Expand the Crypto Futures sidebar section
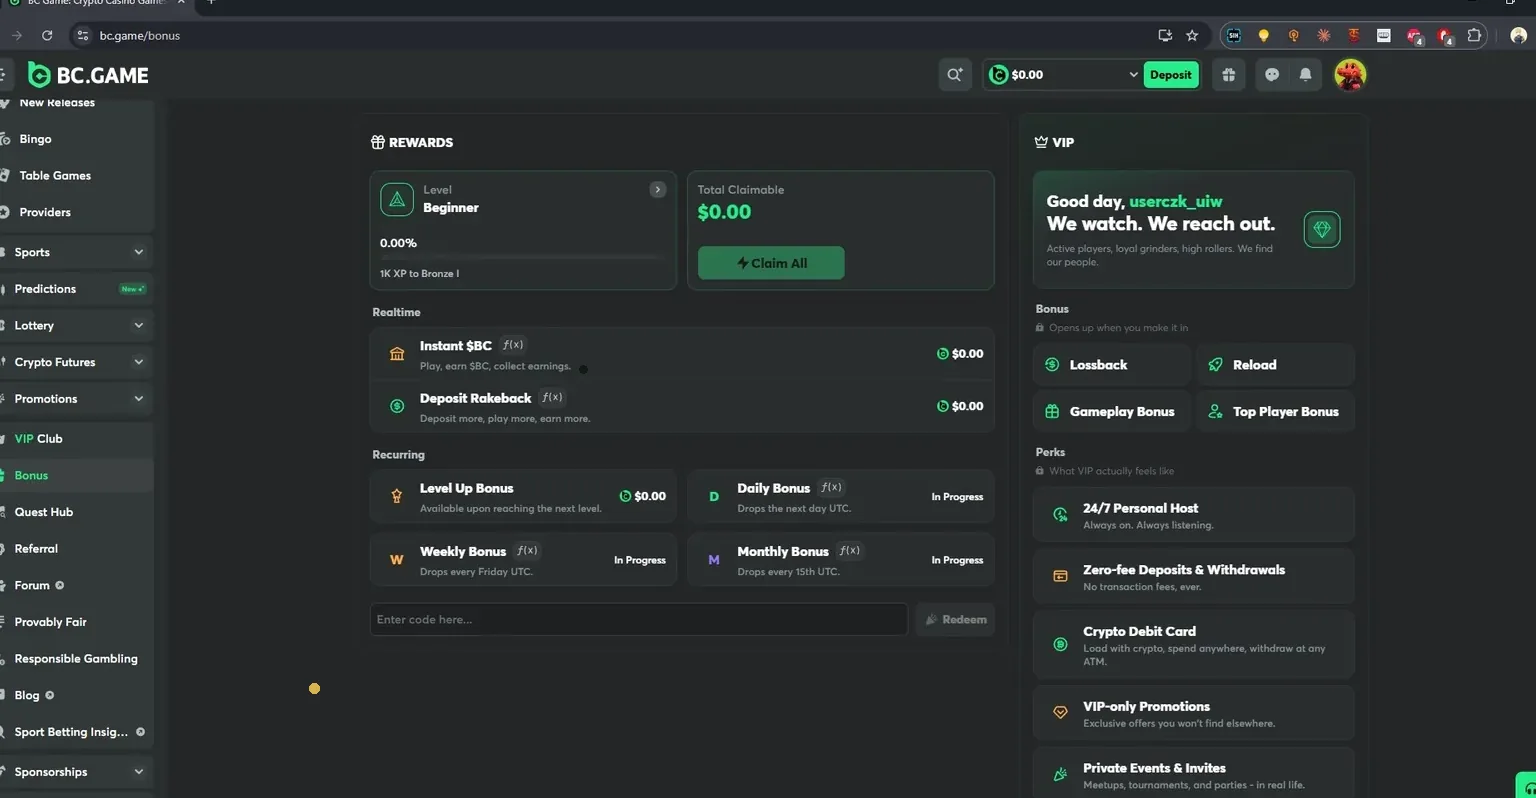The image size is (1536, 798). 139,362
